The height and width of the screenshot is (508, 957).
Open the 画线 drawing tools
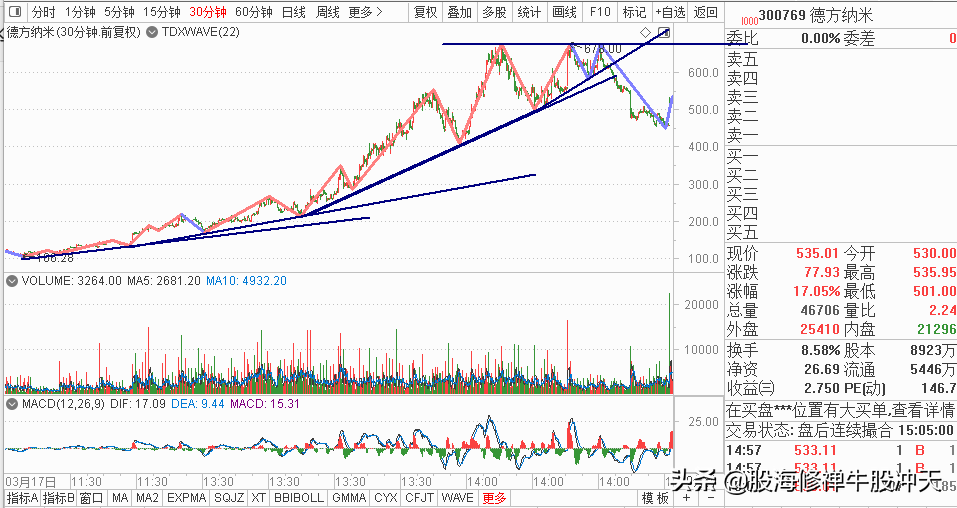[x=564, y=12]
